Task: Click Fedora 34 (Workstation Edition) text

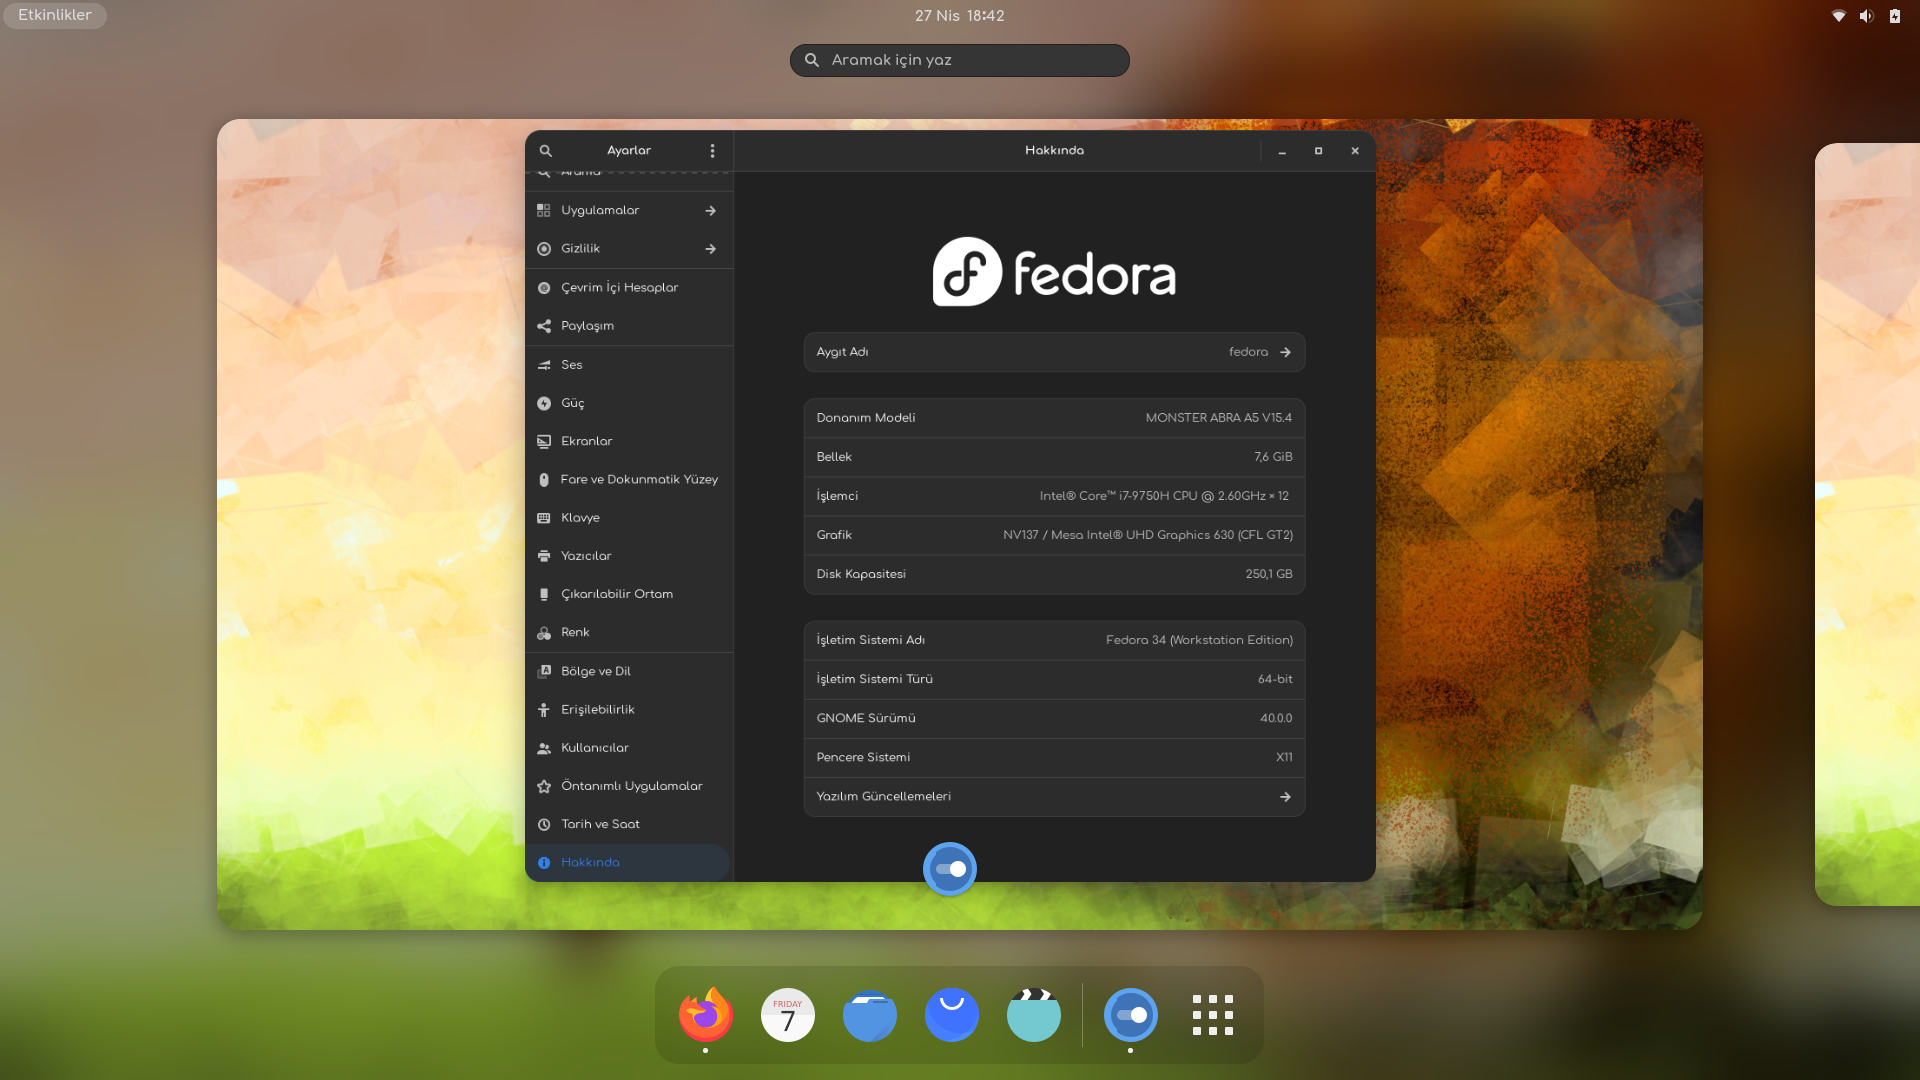Action: [x=1199, y=640]
